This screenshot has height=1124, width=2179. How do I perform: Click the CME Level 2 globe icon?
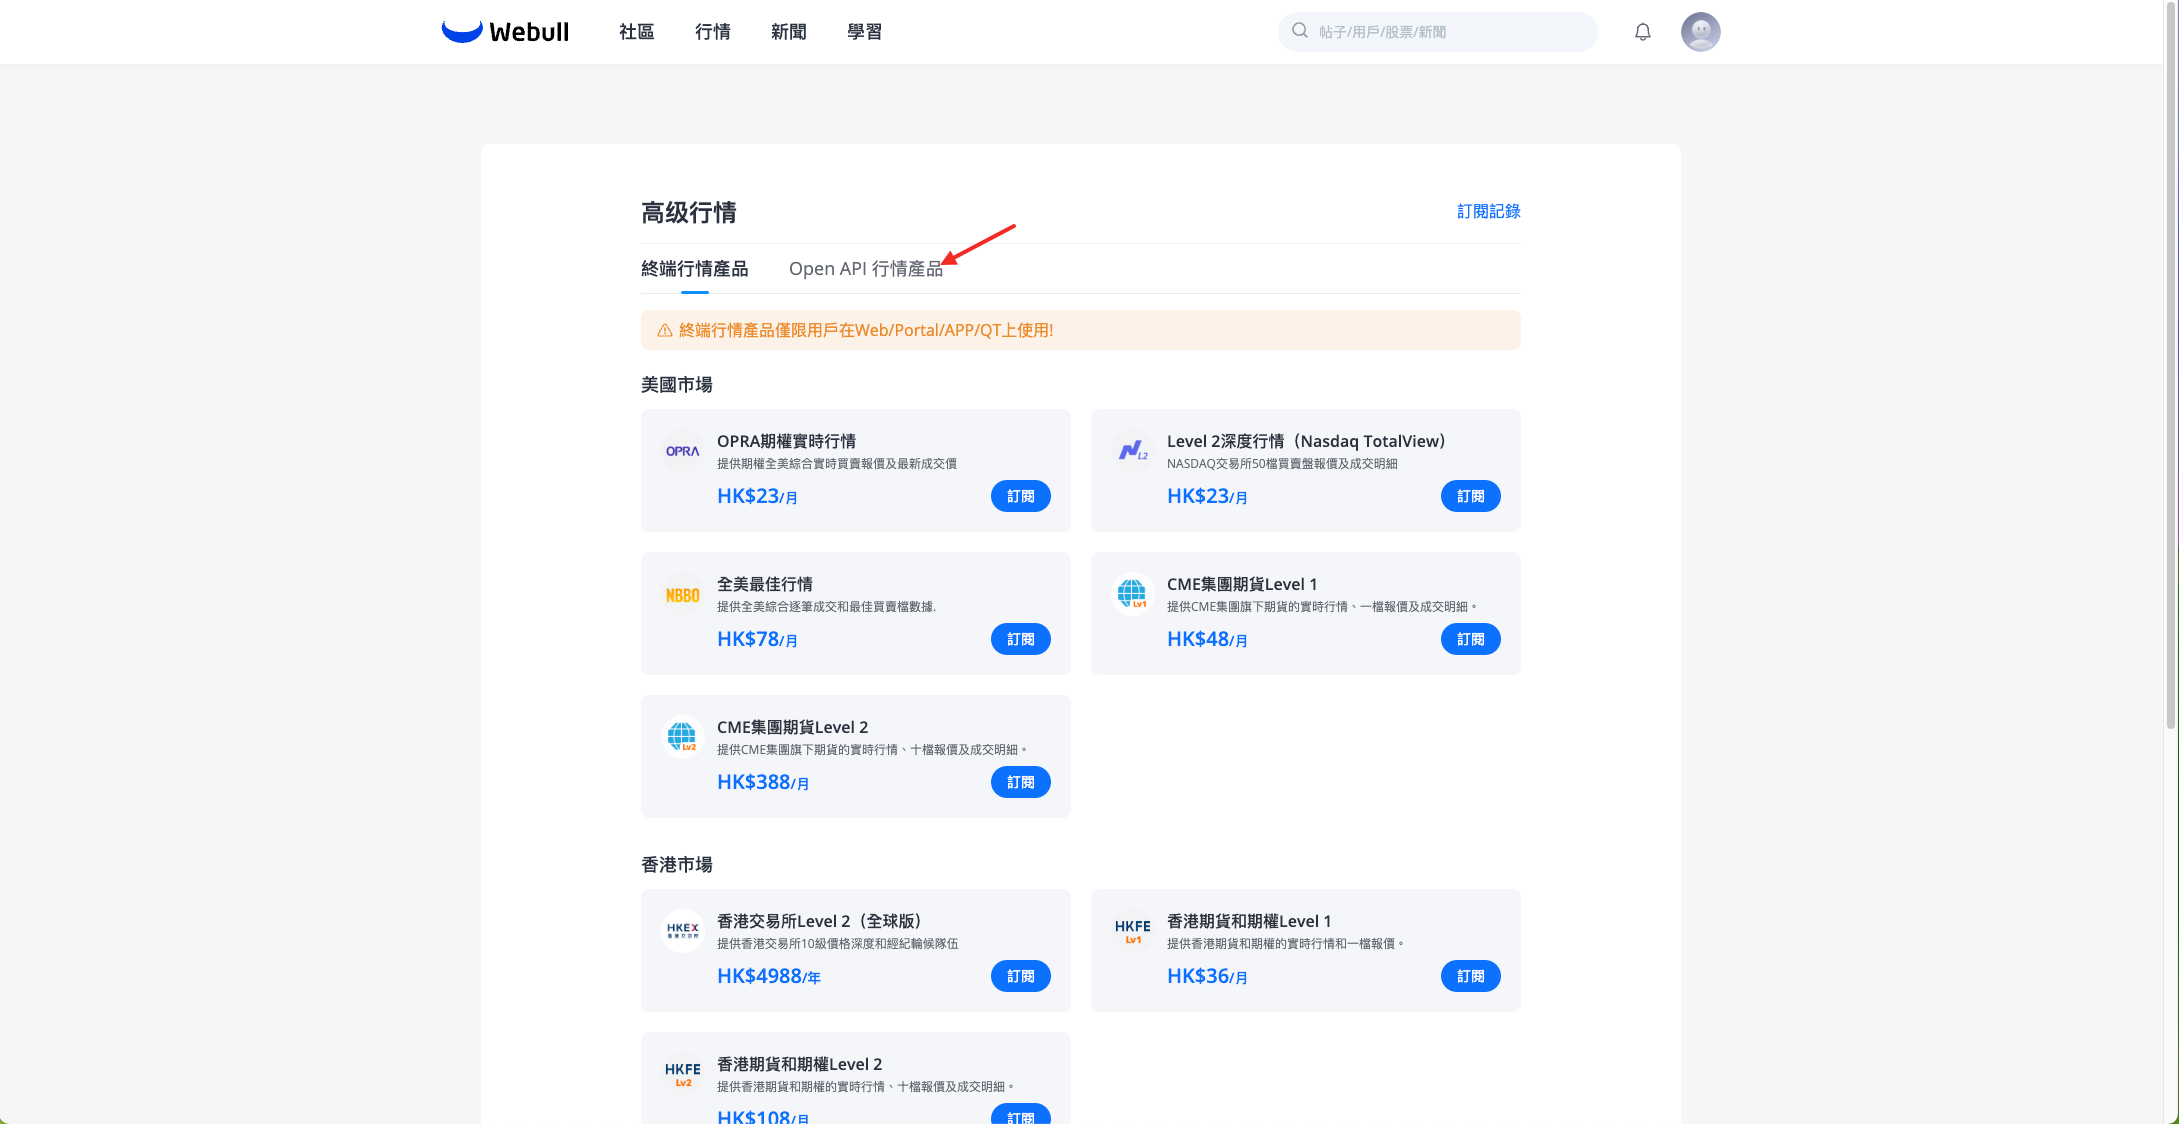tap(682, 737)
